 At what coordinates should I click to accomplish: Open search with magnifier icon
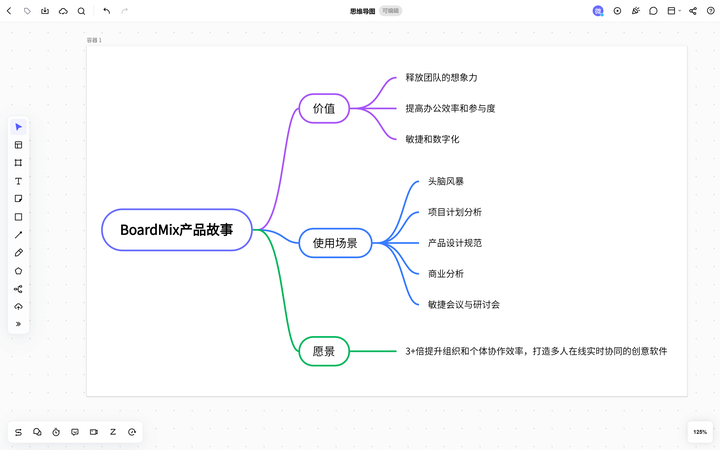(x=81, y=11)
